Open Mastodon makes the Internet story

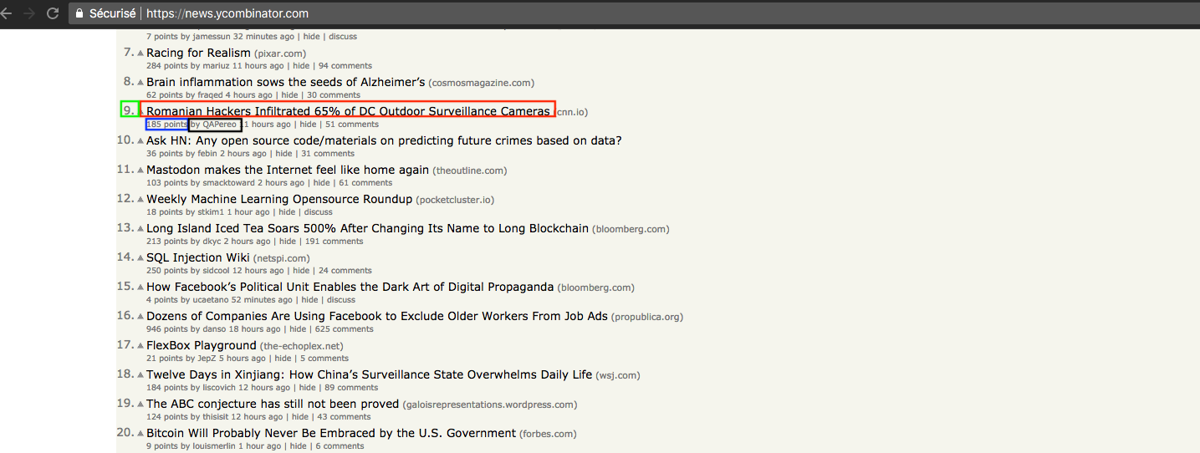pos(288,170)
